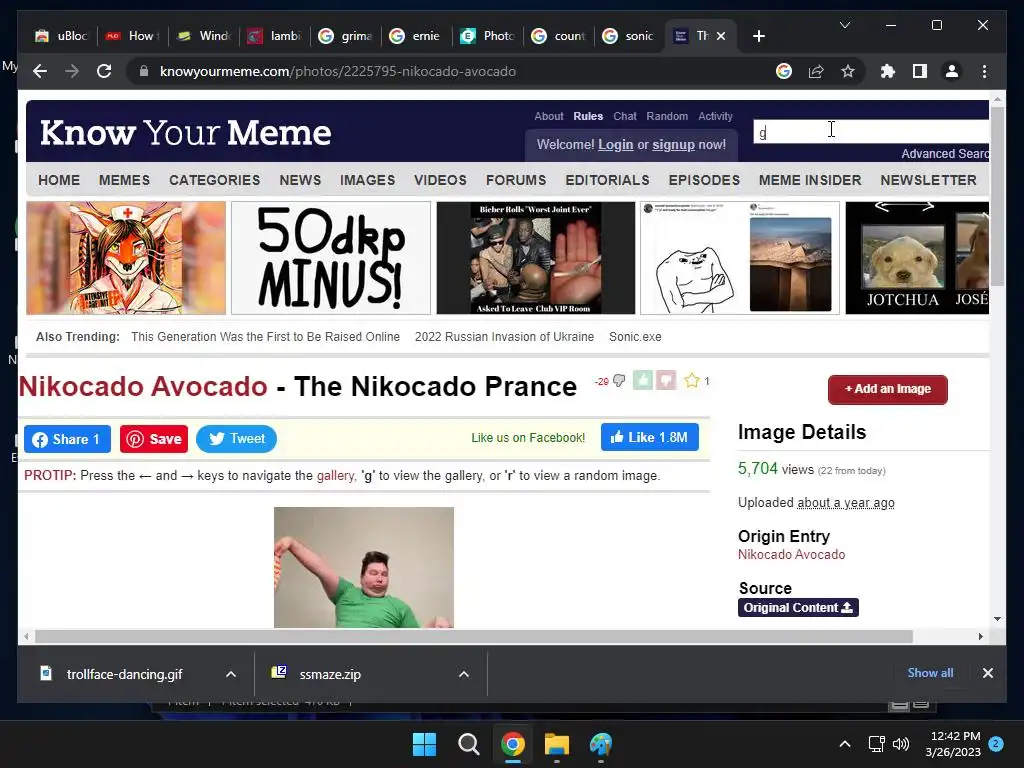Close the downloads bar

pyautogui.click(x=987, y=673)
